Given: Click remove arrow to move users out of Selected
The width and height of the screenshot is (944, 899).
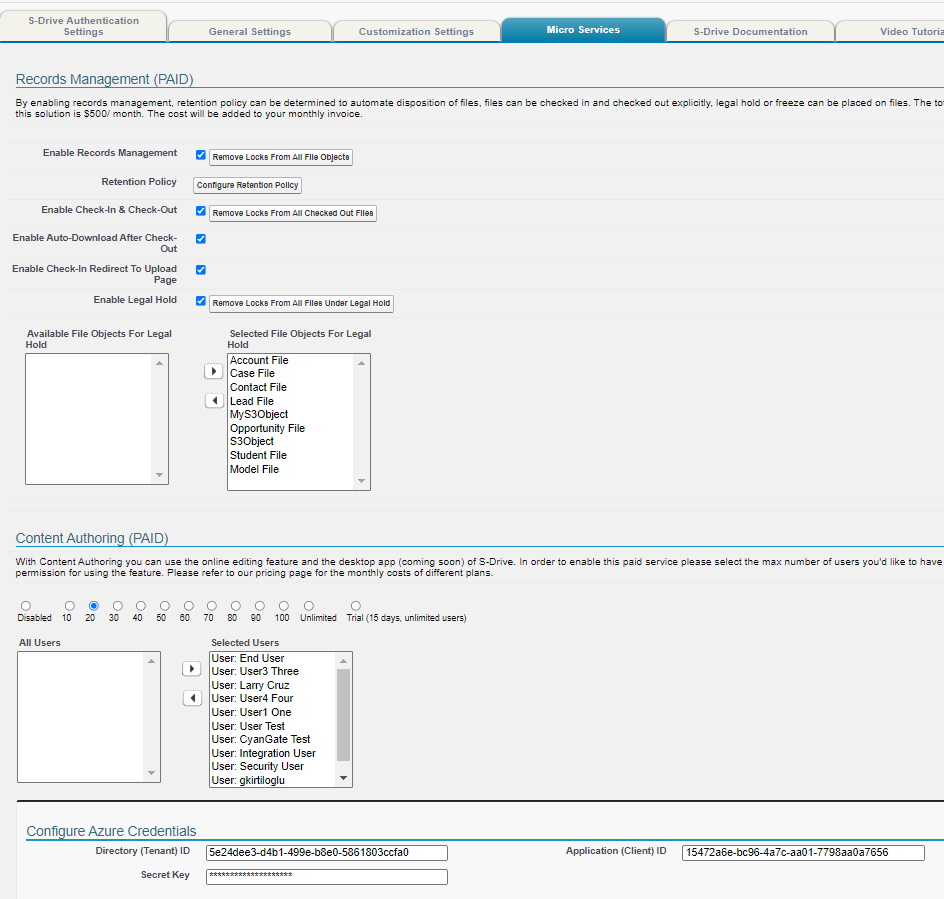Looking at the screenshot, I should pyautogui.click(x=192, y=698).
